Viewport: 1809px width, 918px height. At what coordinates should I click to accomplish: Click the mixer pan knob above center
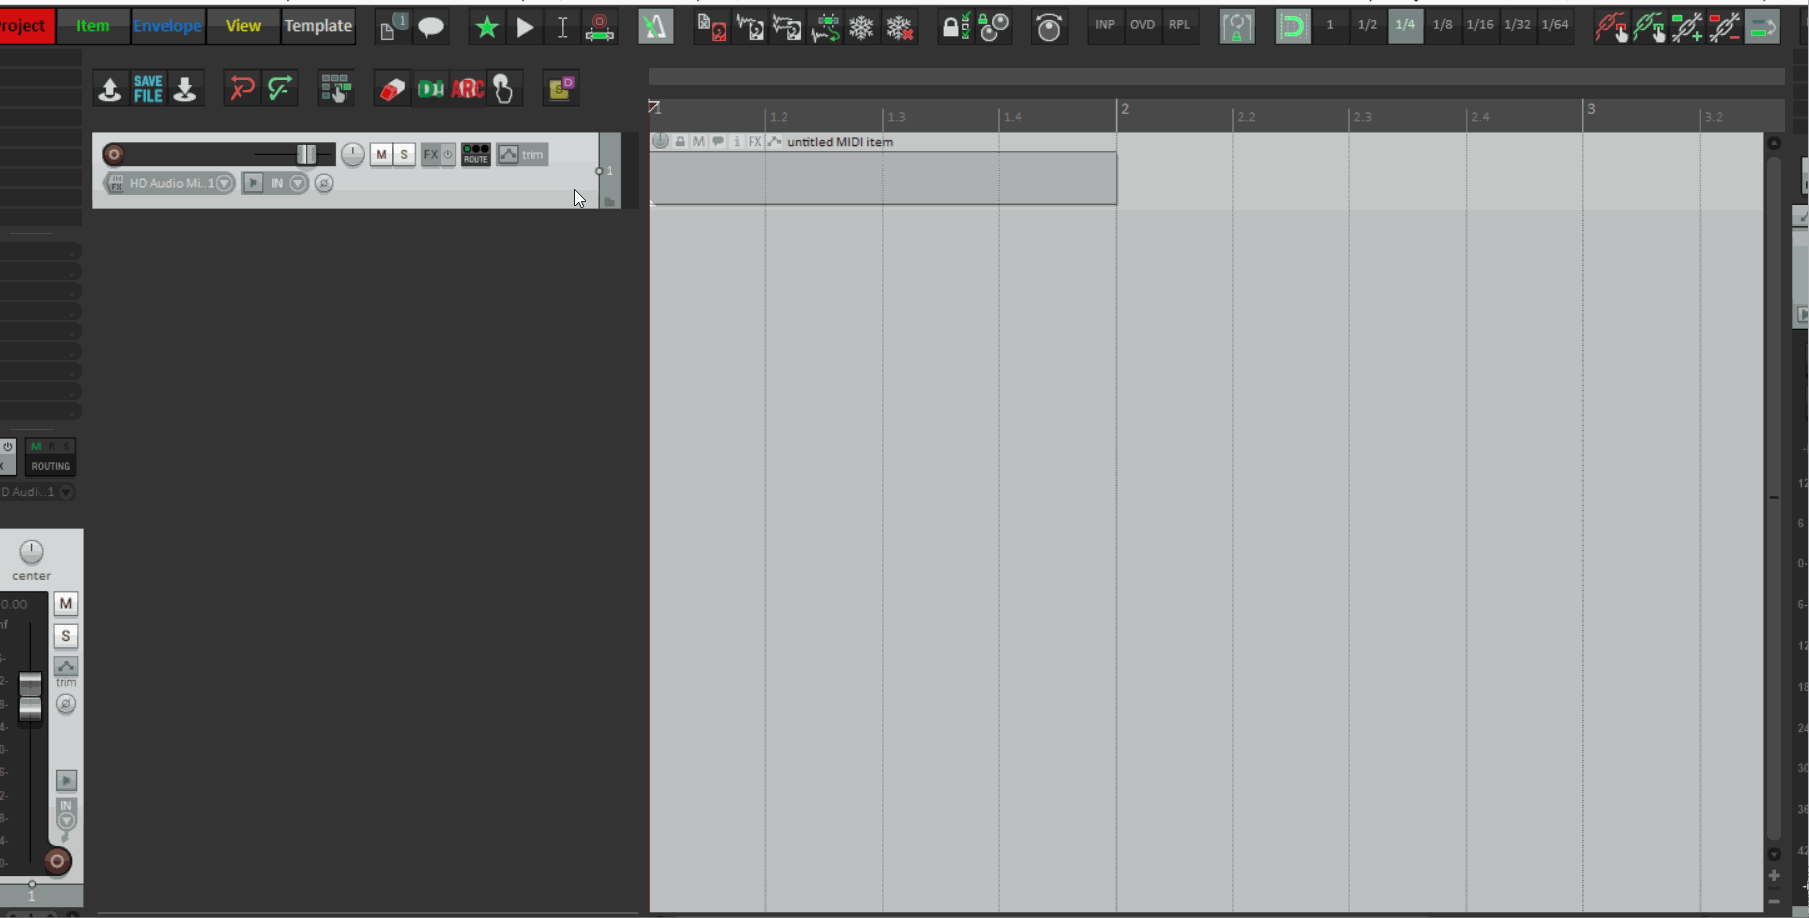click(x=31, y=551)
